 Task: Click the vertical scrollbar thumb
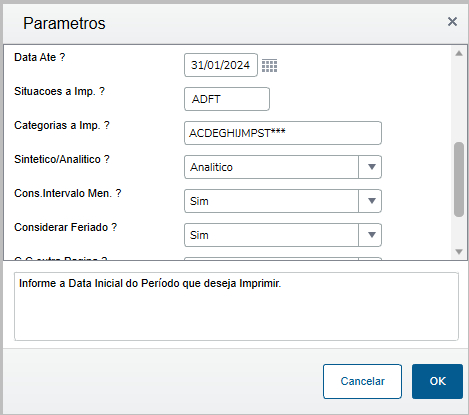click(459, 180)
